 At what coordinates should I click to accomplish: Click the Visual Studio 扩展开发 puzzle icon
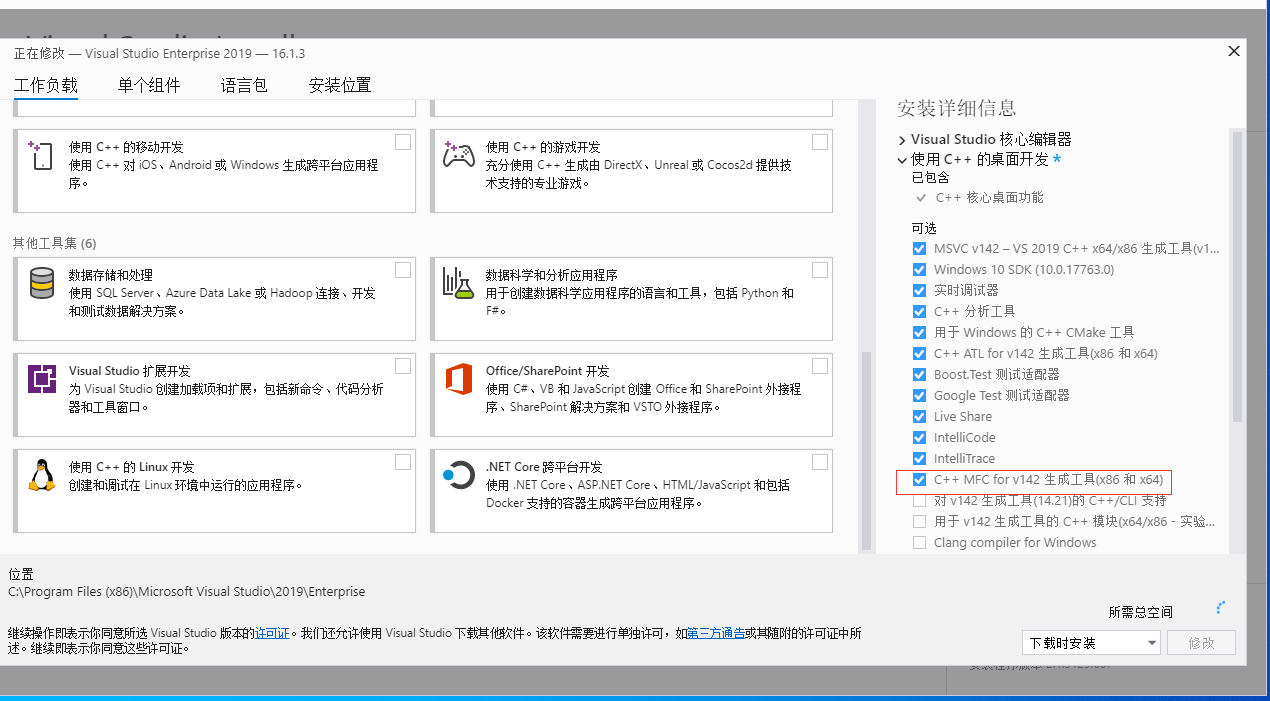coord(40,381)
